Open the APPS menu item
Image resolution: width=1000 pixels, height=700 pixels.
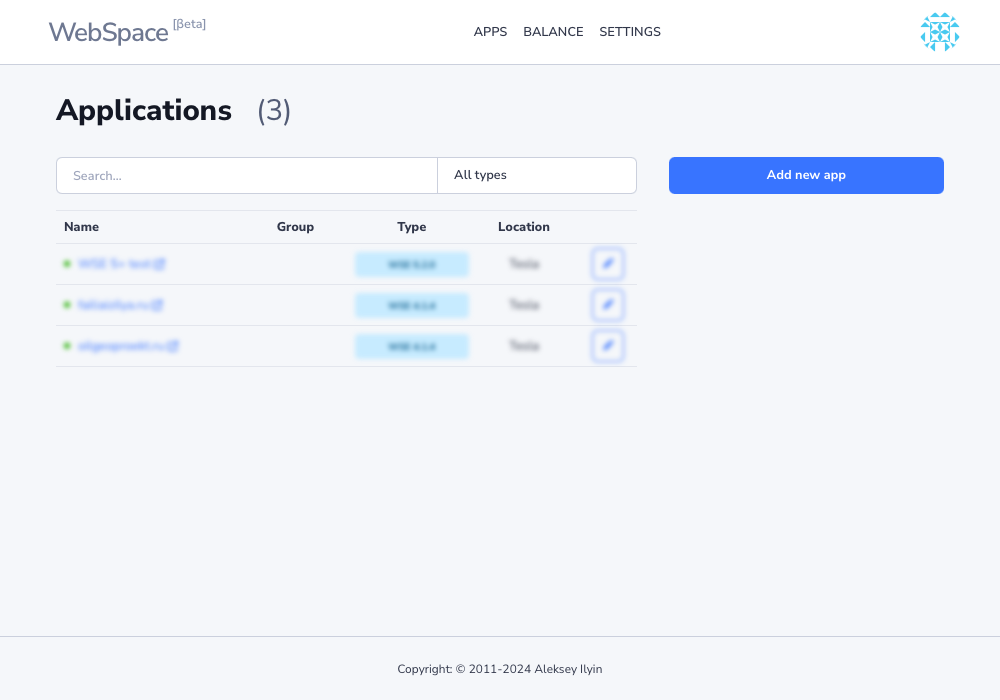(x=490, y=32)
